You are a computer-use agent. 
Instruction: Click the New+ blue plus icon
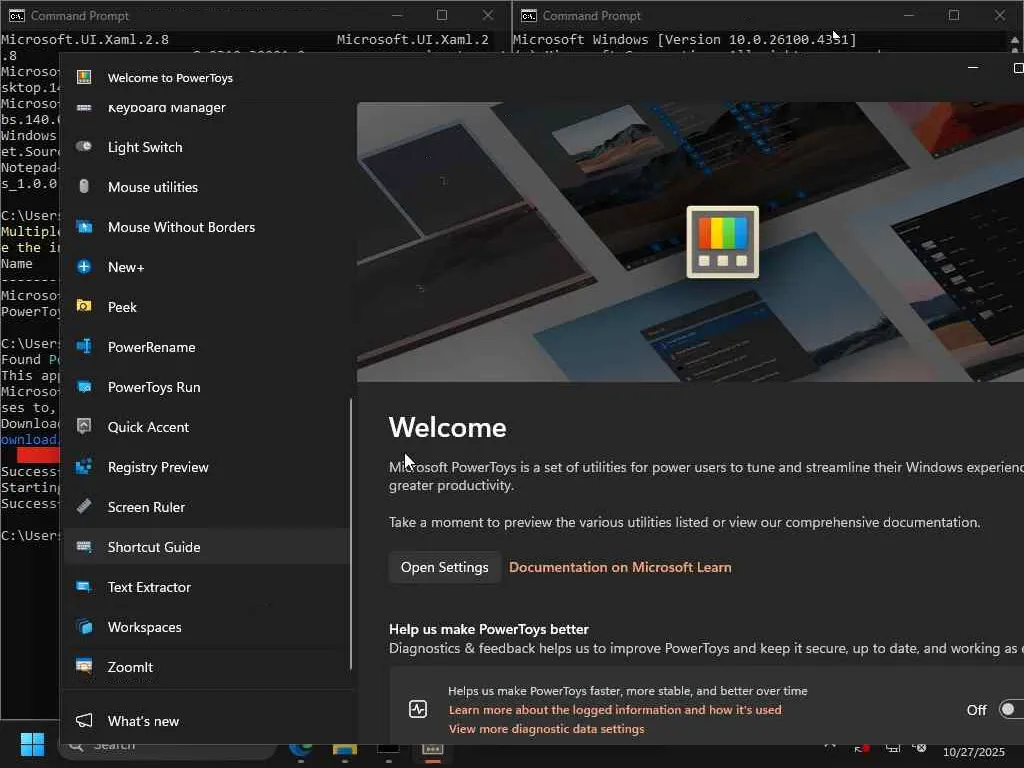coord(84,266)
